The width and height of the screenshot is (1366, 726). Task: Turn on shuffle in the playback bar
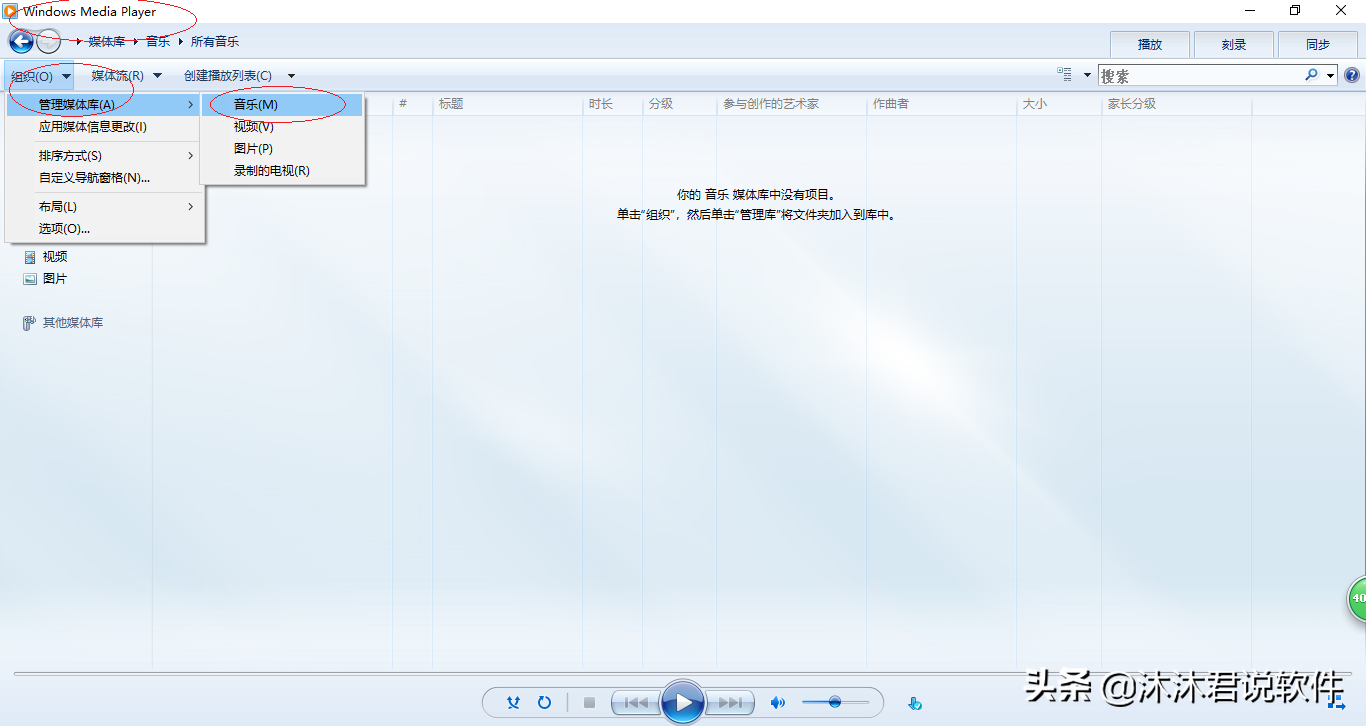click(x=513, y=703)
